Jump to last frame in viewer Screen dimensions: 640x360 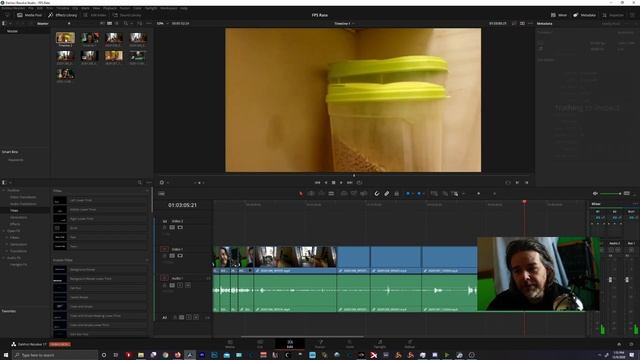point(349,182)
